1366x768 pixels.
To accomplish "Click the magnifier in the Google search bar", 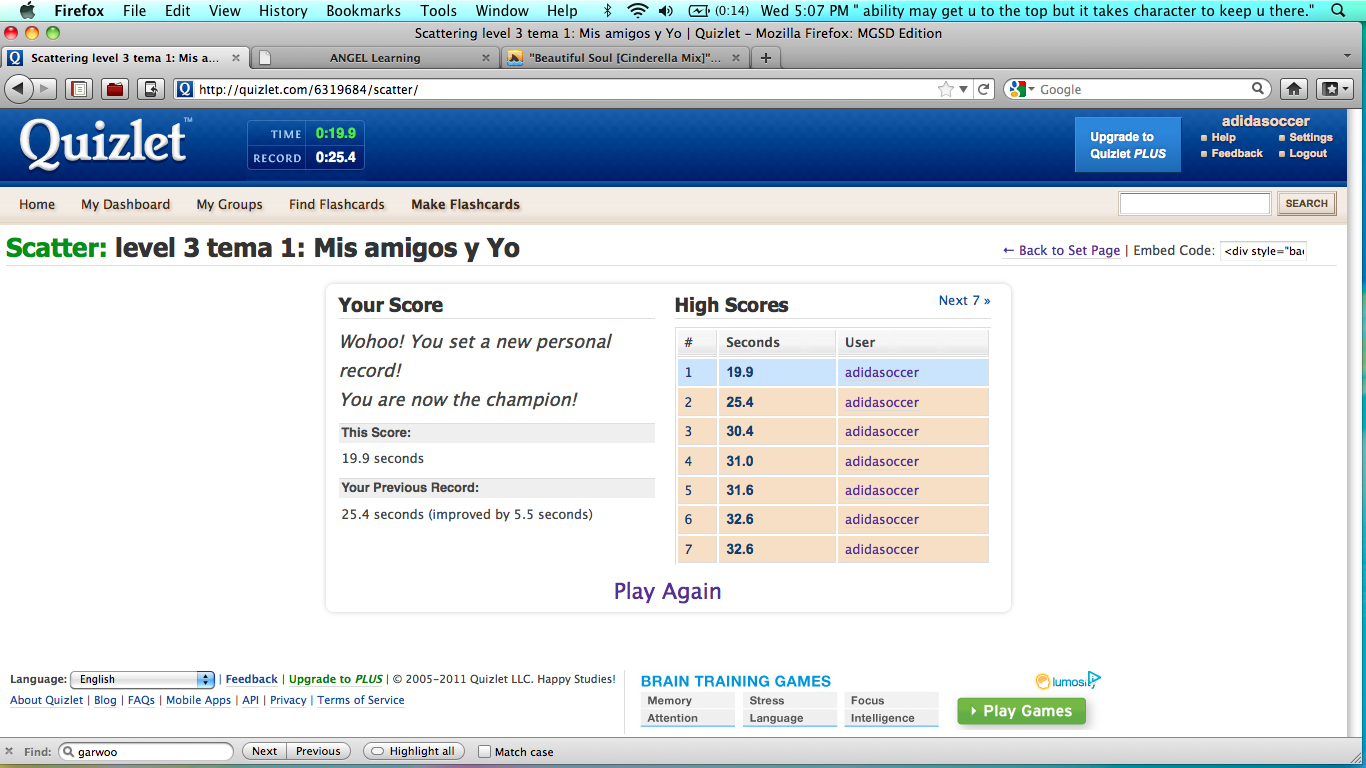I will click(1258, 89).
